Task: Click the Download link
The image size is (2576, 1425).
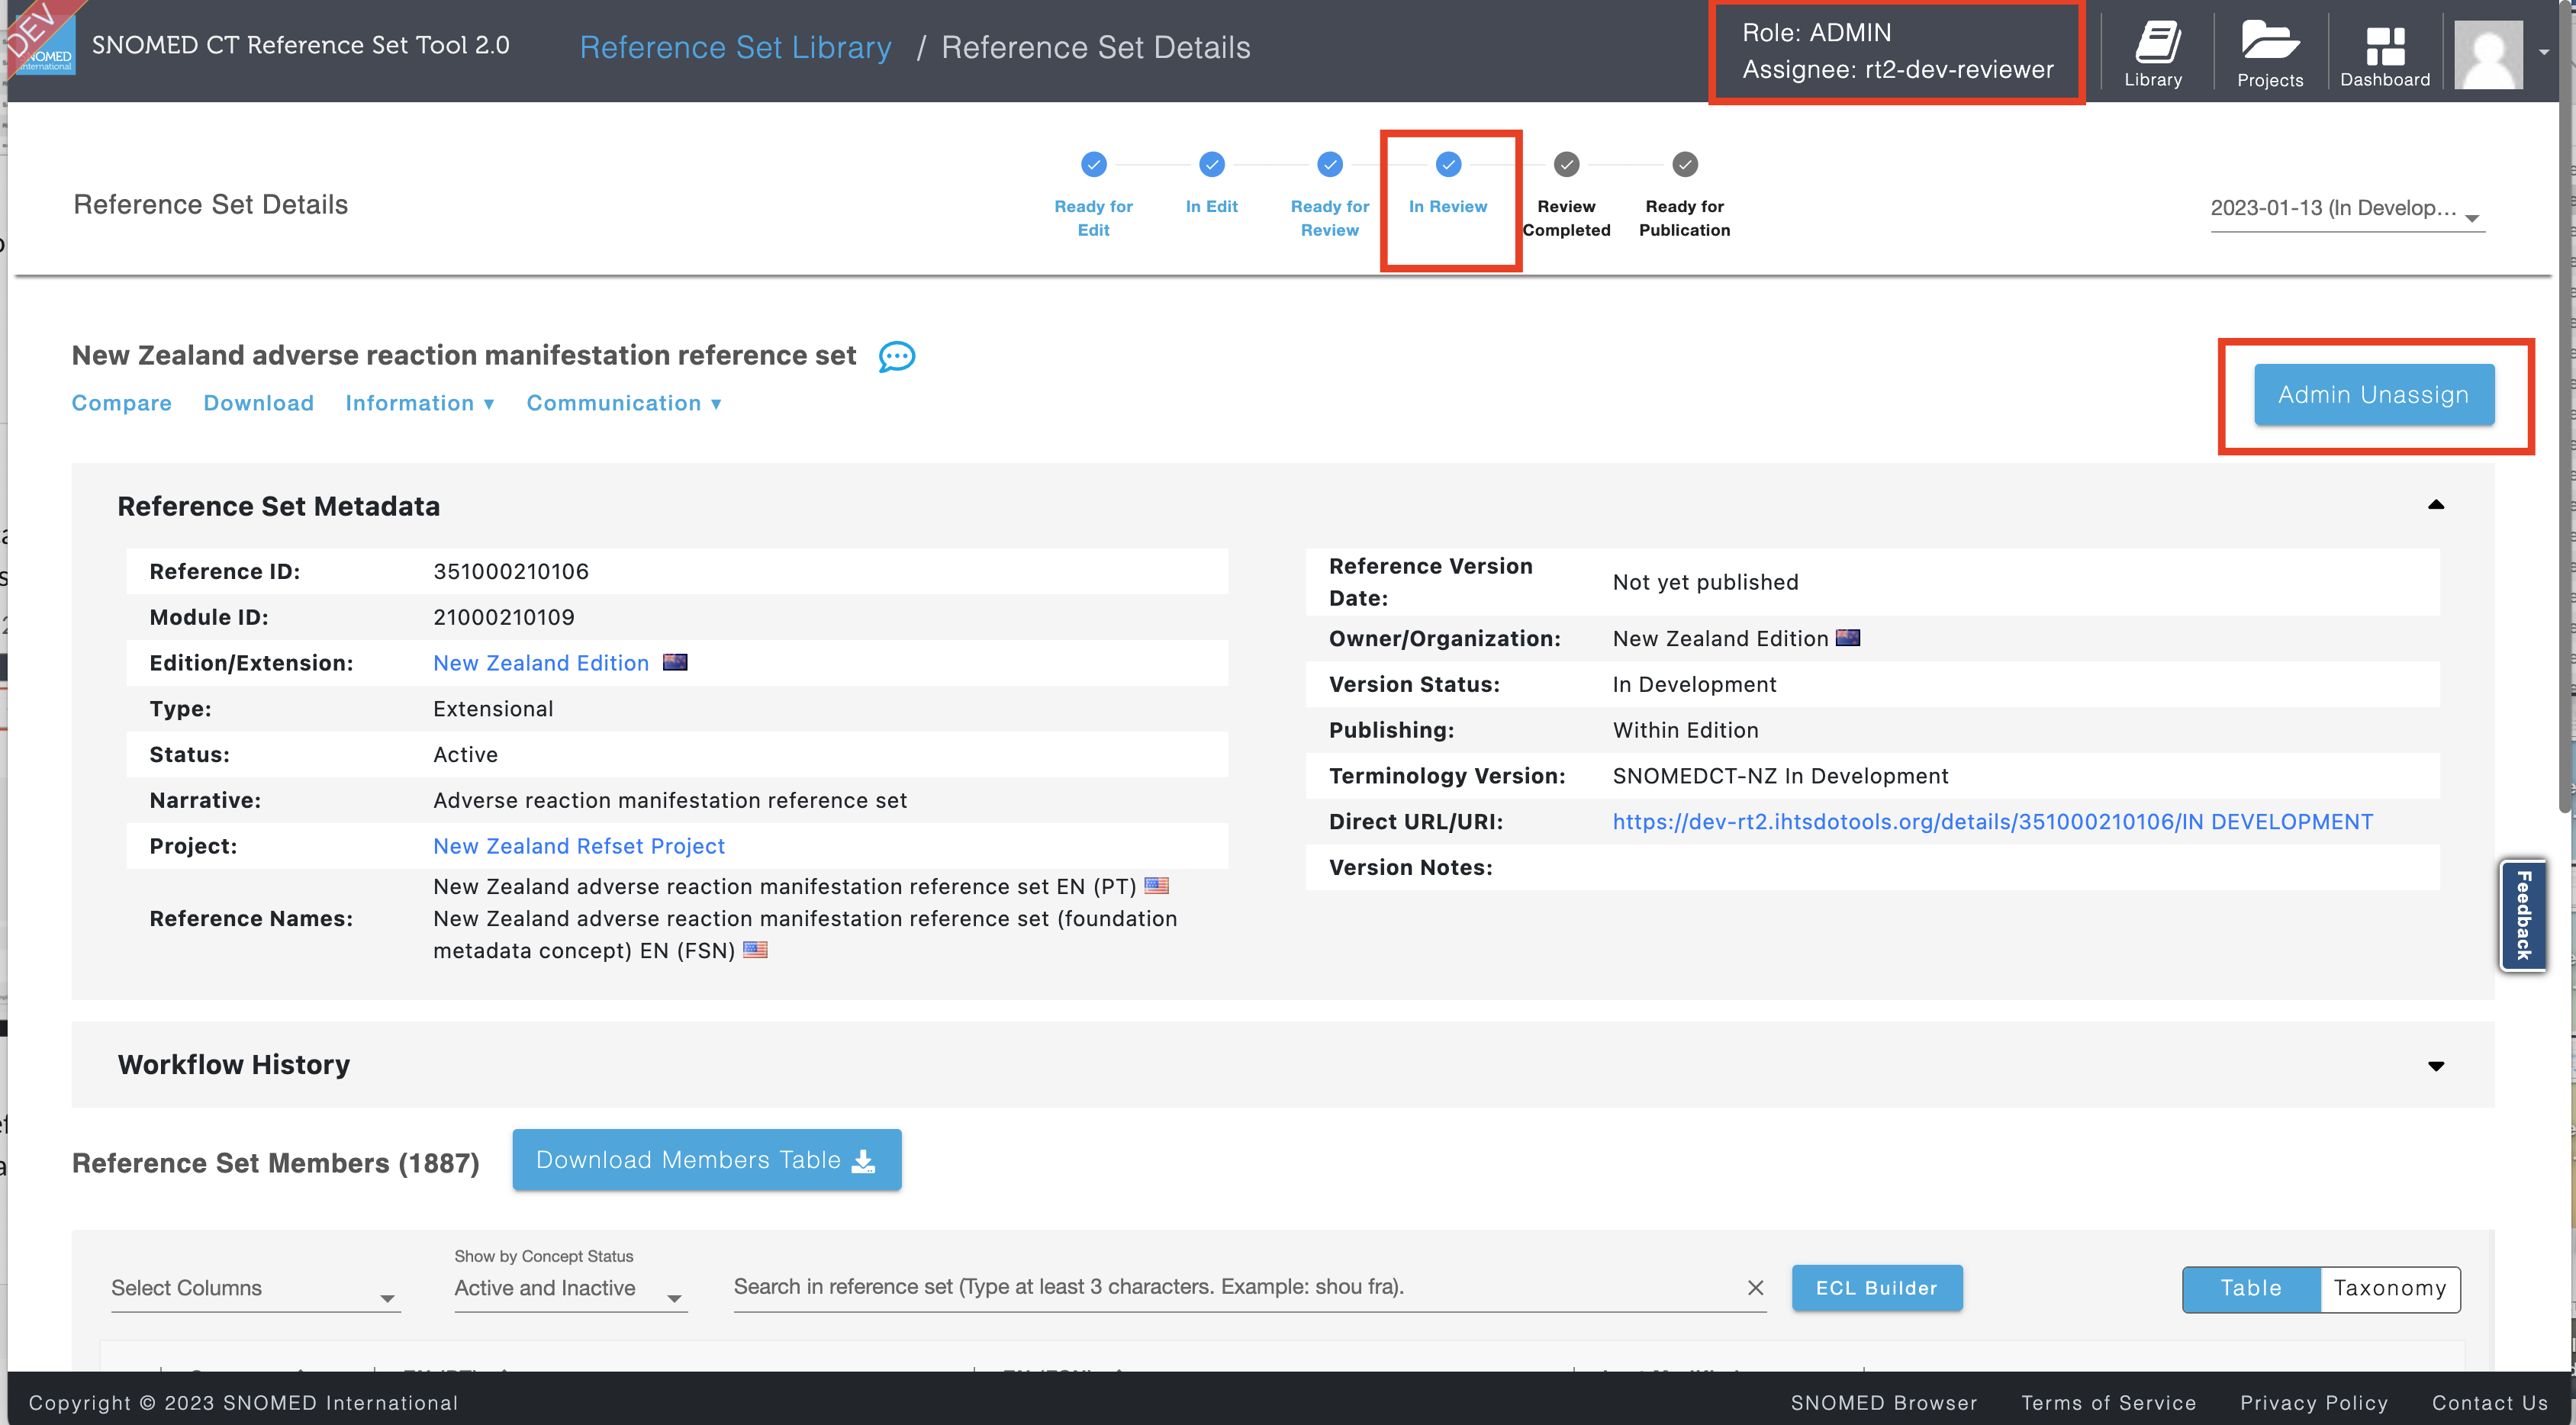Action: tap(258, 403)
